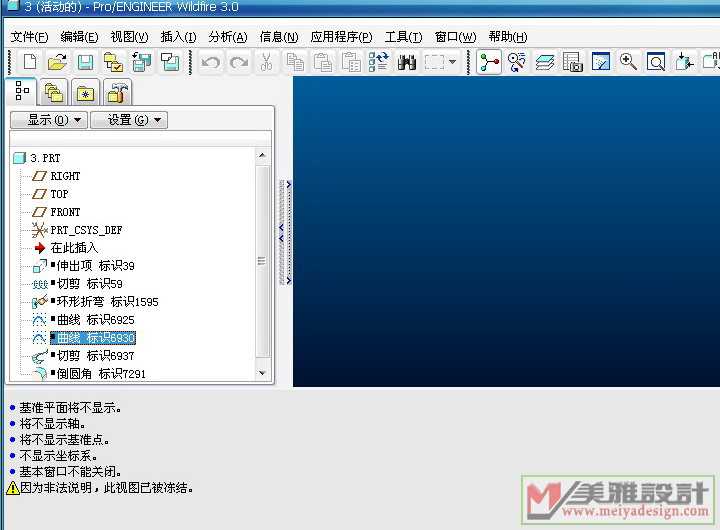Open the layers icon in toolbar
The width and height of the screenshot is (720, 530).
pyautogui.click(x=545, y=62)
